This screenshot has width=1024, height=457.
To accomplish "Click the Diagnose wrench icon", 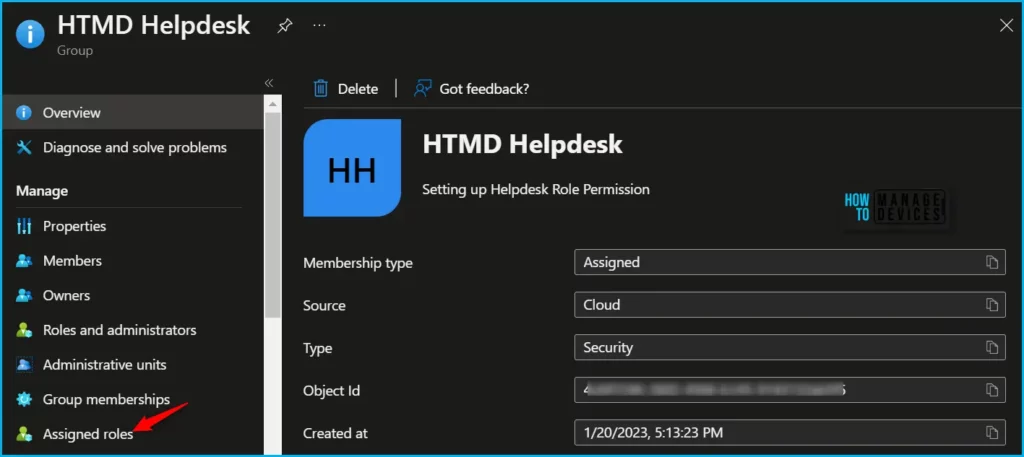I will pyautogui.click(x=24, y=148).
